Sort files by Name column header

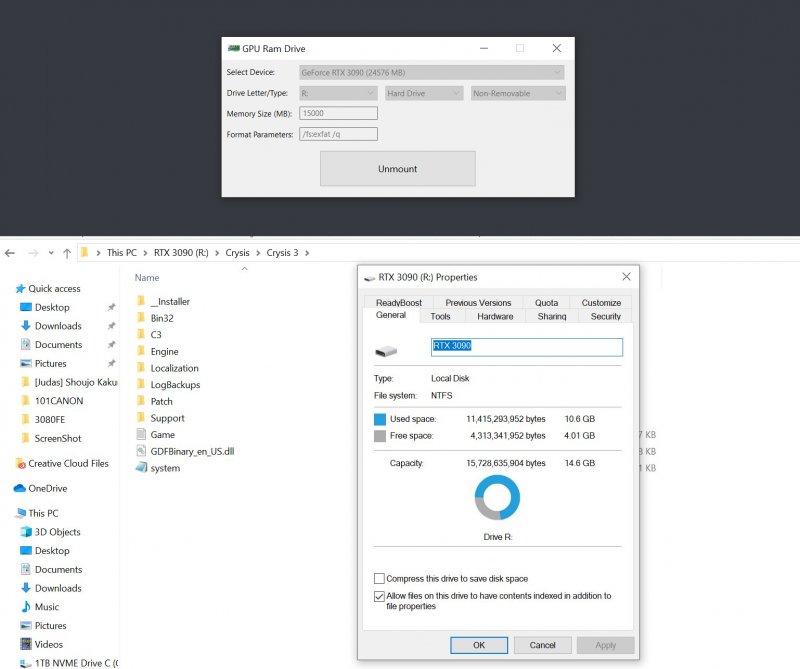147,278
